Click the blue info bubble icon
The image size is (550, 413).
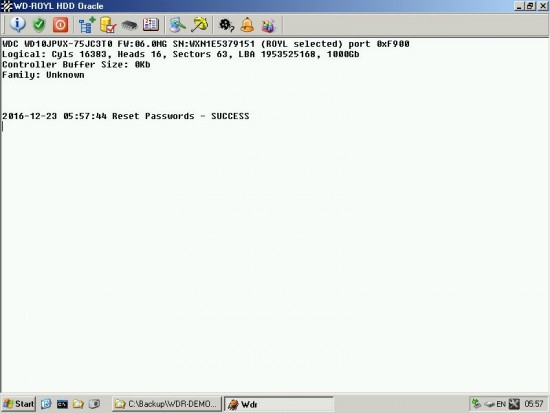tap(17, 25)
